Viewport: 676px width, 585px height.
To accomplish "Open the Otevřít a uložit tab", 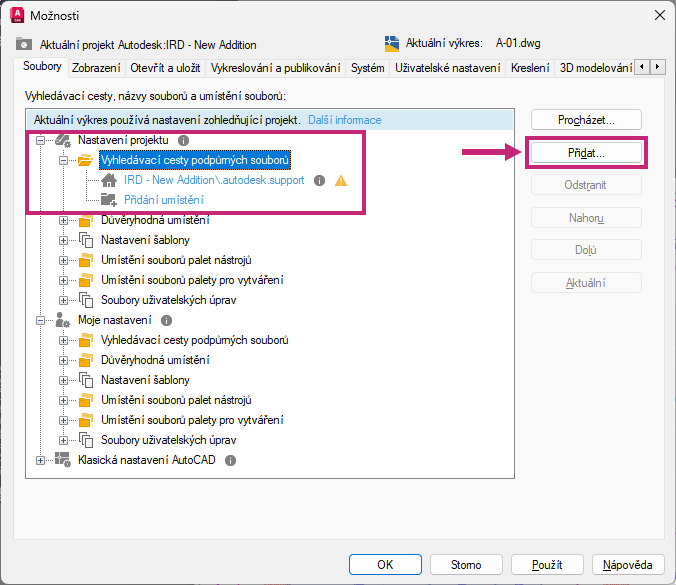I will [x=165, y=68].
